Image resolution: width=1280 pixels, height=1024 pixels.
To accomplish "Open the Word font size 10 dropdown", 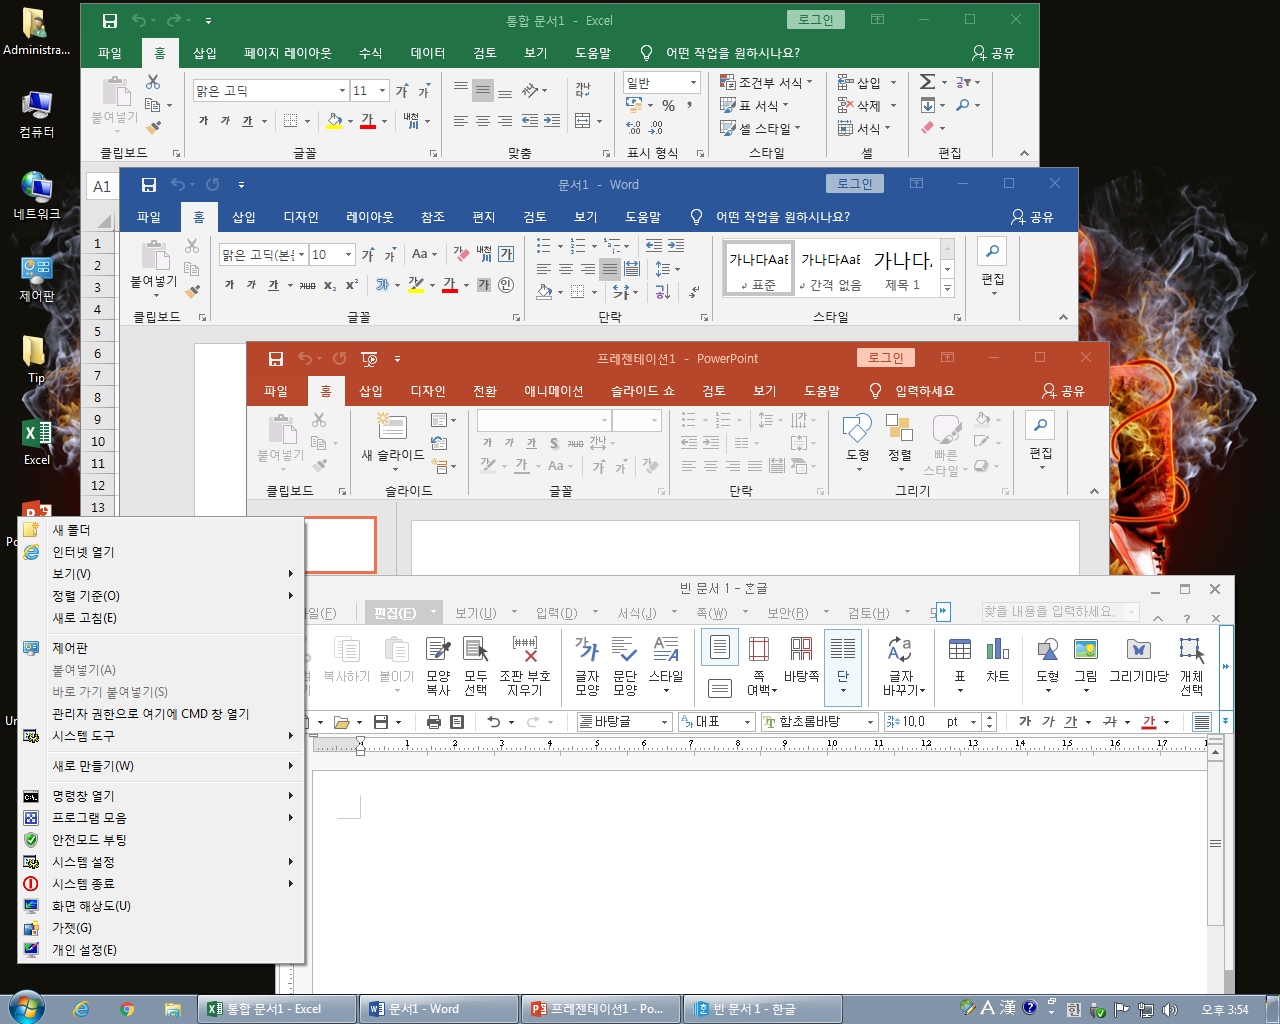I will [348, 254].
